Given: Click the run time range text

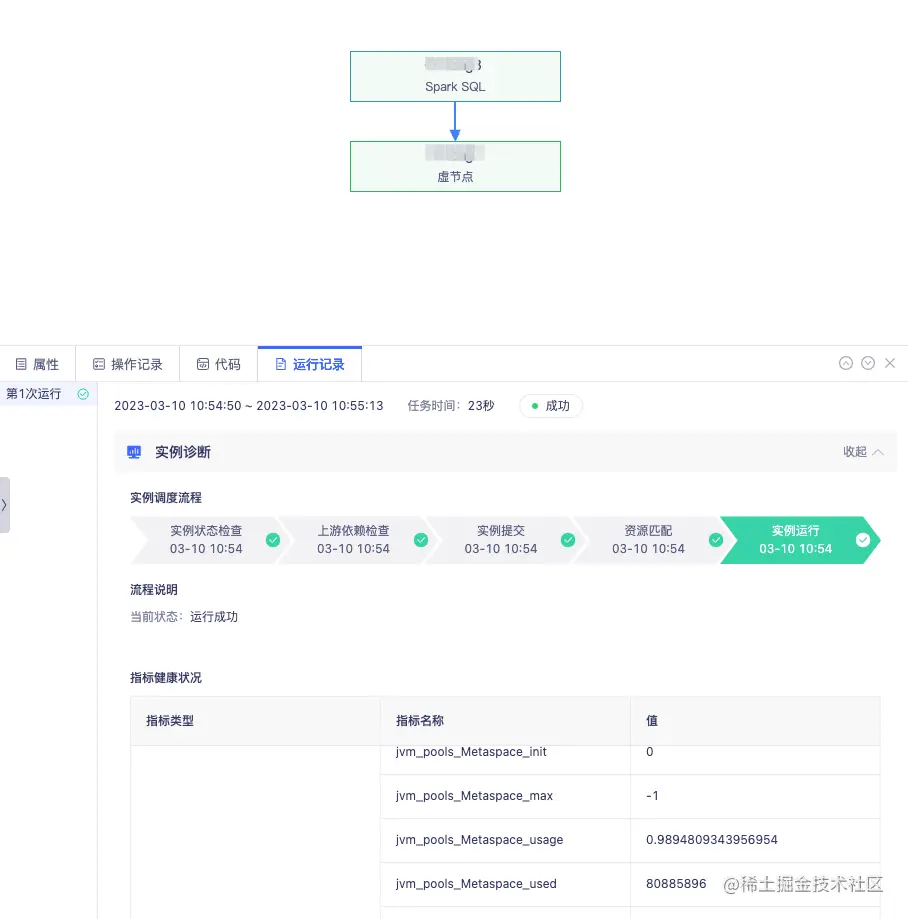Looking at the screenshot, I should [249, 406].
